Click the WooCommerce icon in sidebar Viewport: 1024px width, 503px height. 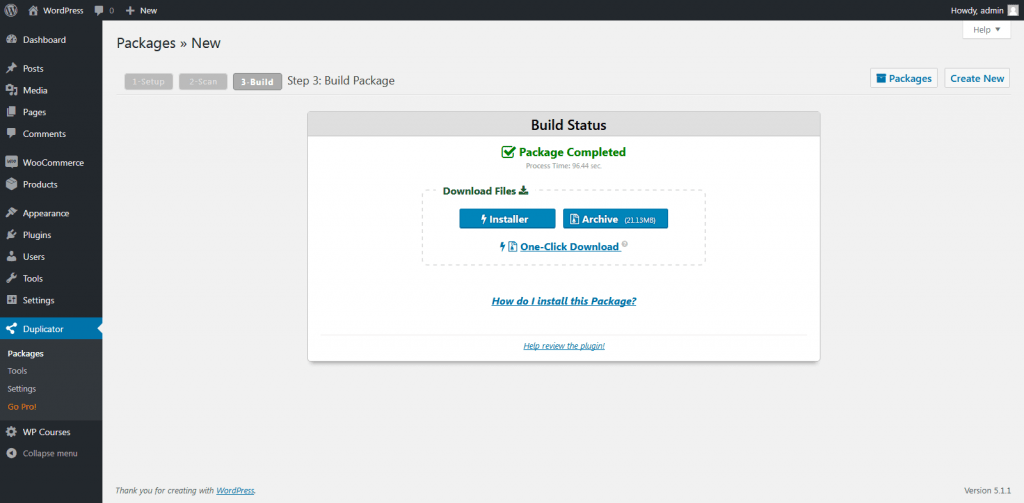click(x=11, y=162)
